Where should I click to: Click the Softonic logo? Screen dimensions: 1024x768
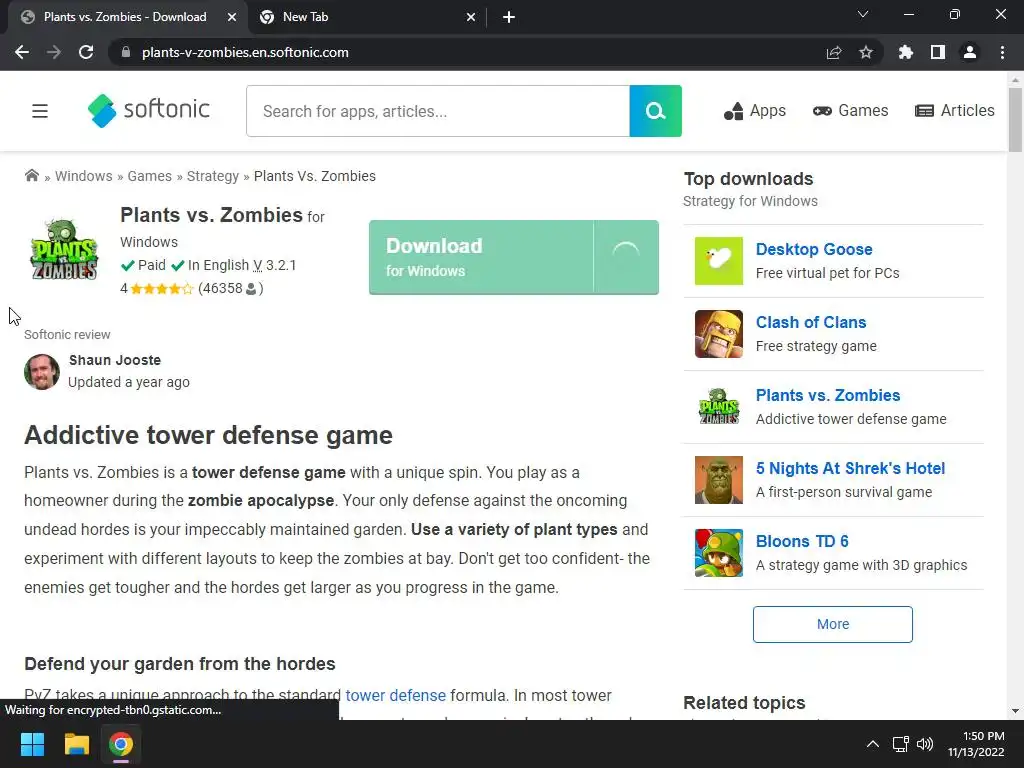click(x=149, y=110)
